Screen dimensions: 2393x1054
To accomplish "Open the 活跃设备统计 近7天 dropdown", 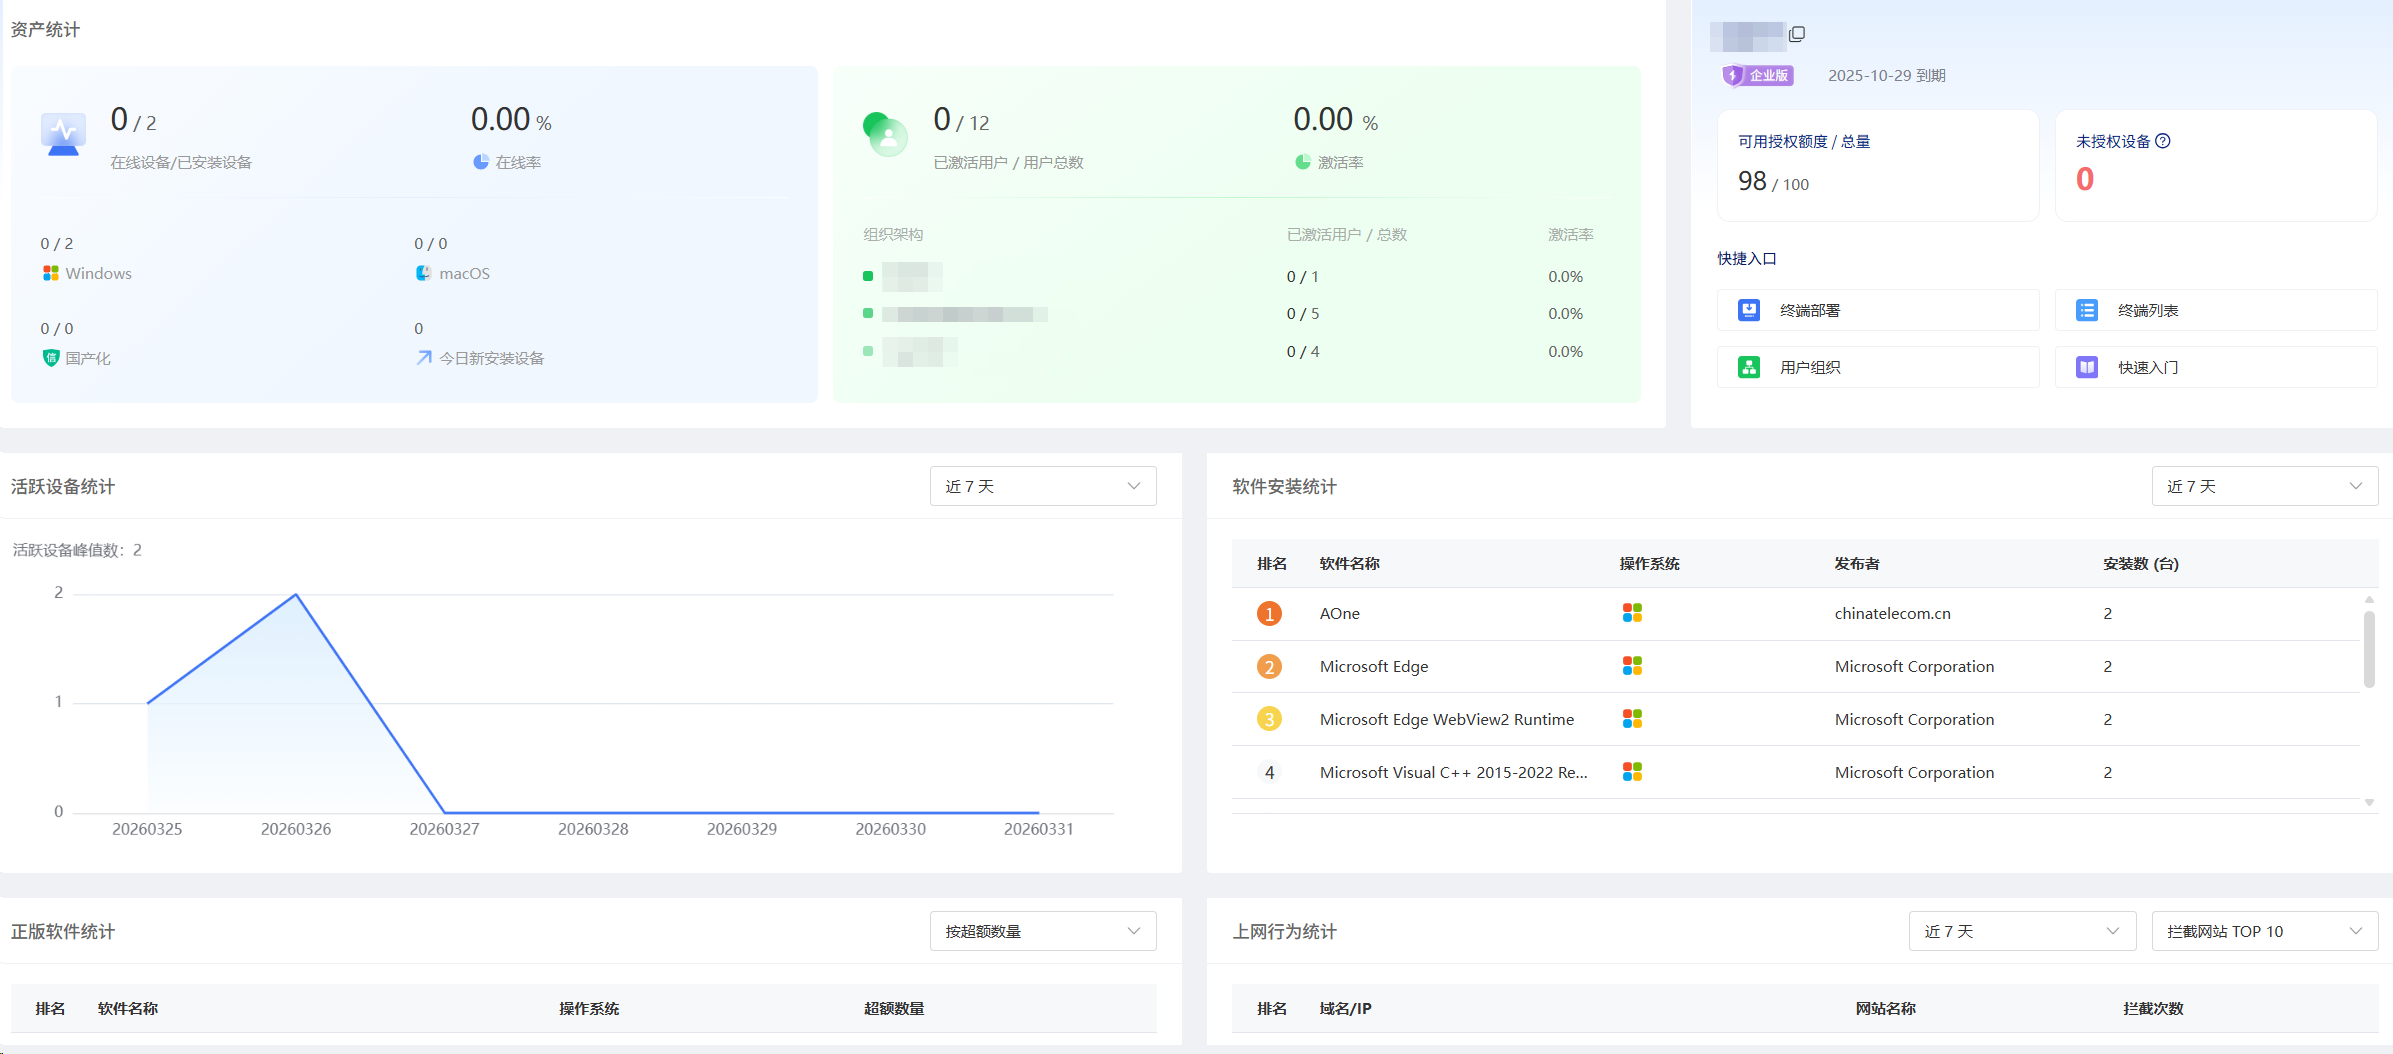I will (x=1042, y=486).
